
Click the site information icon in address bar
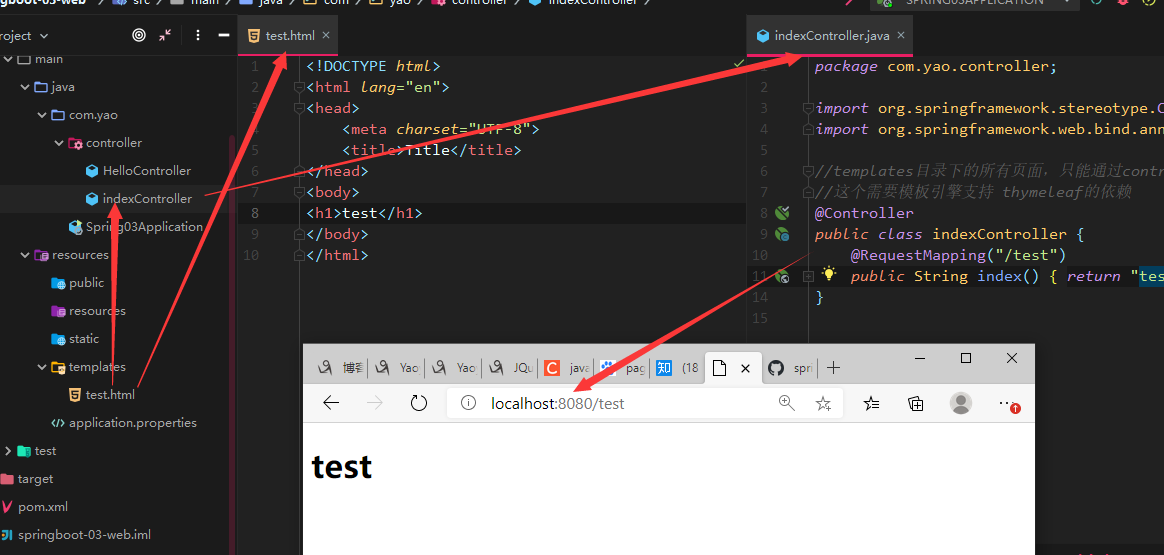(x=468, y=403)
